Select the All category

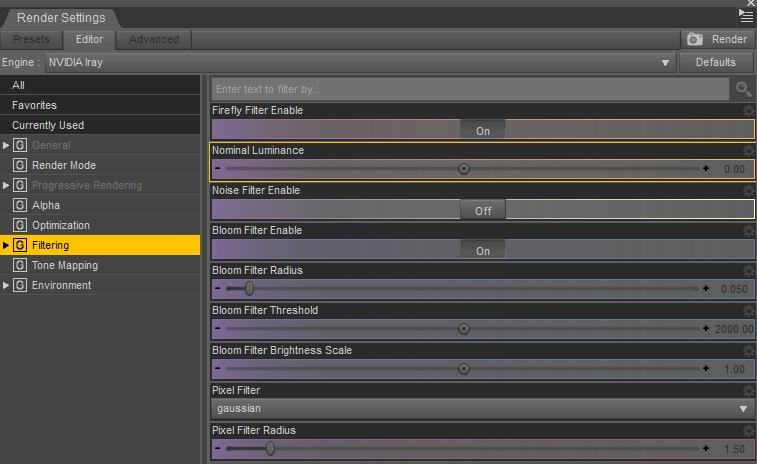point(100,85)
